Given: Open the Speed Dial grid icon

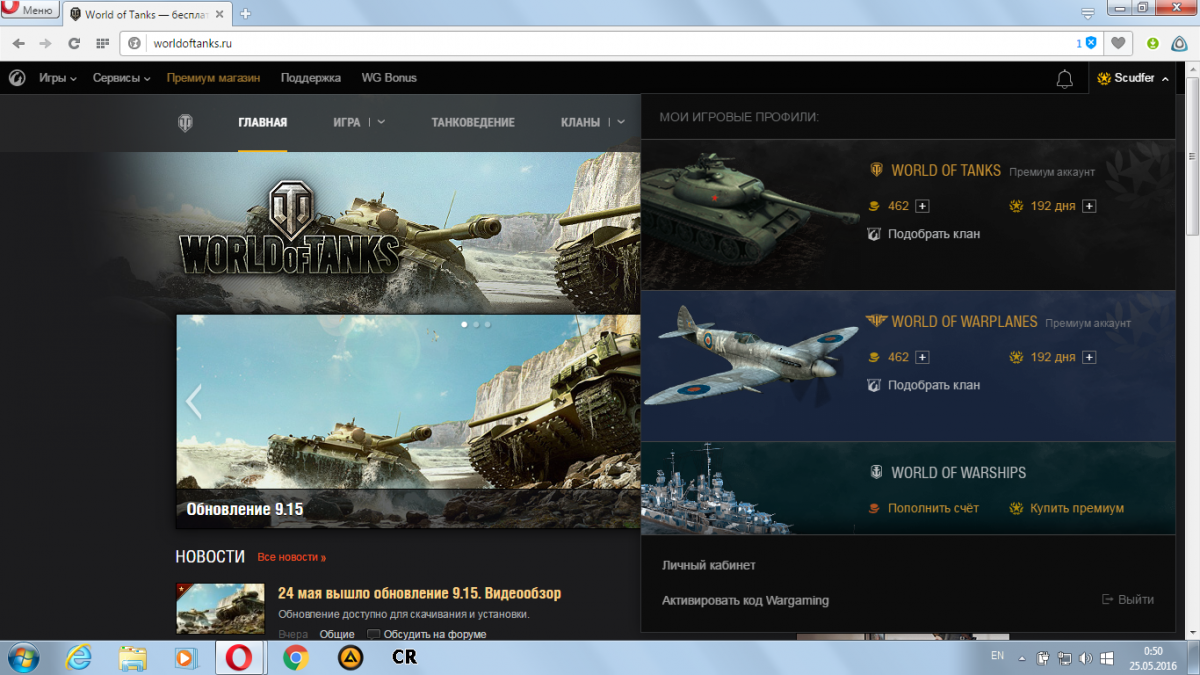Looking at the screenshot, I should click(102, 44).
